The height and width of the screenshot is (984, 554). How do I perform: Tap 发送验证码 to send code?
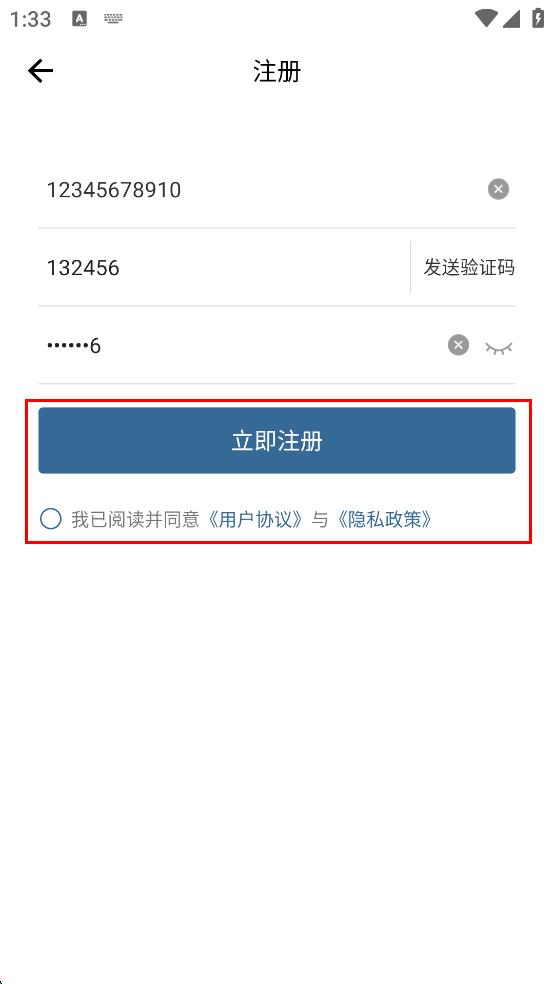point(469,267)
